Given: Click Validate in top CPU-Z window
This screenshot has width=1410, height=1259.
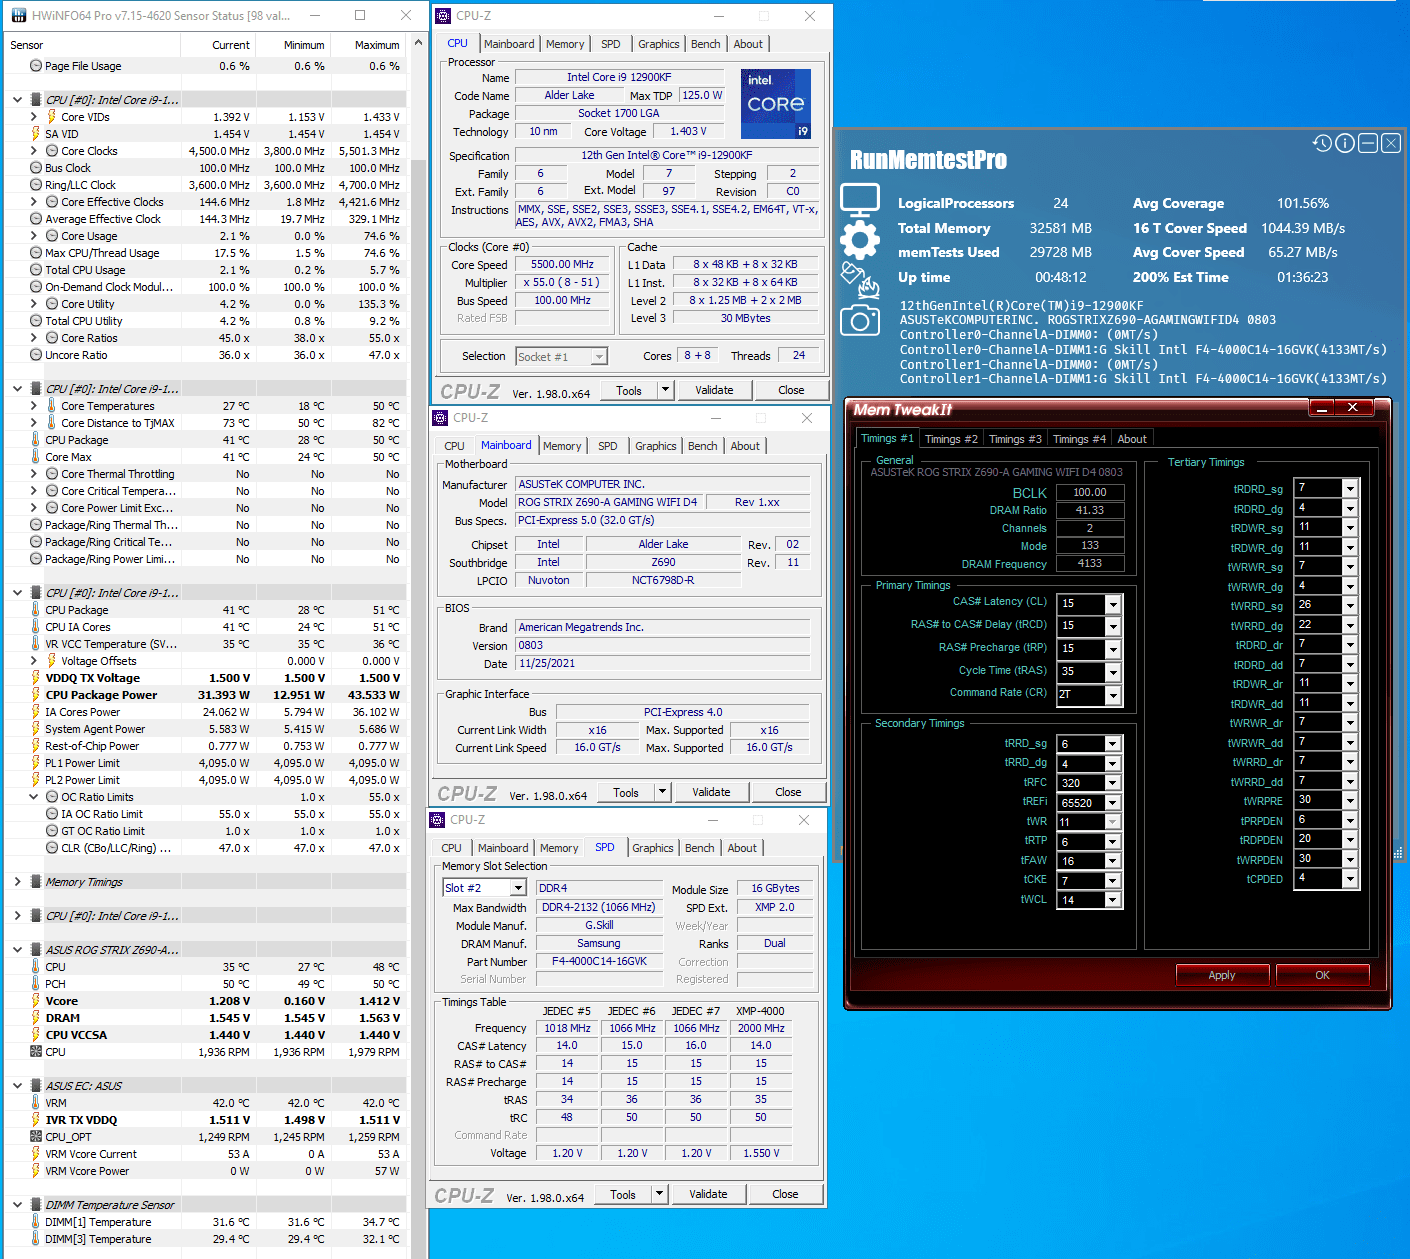Looking at the screenshot, I should click(714, 390).
